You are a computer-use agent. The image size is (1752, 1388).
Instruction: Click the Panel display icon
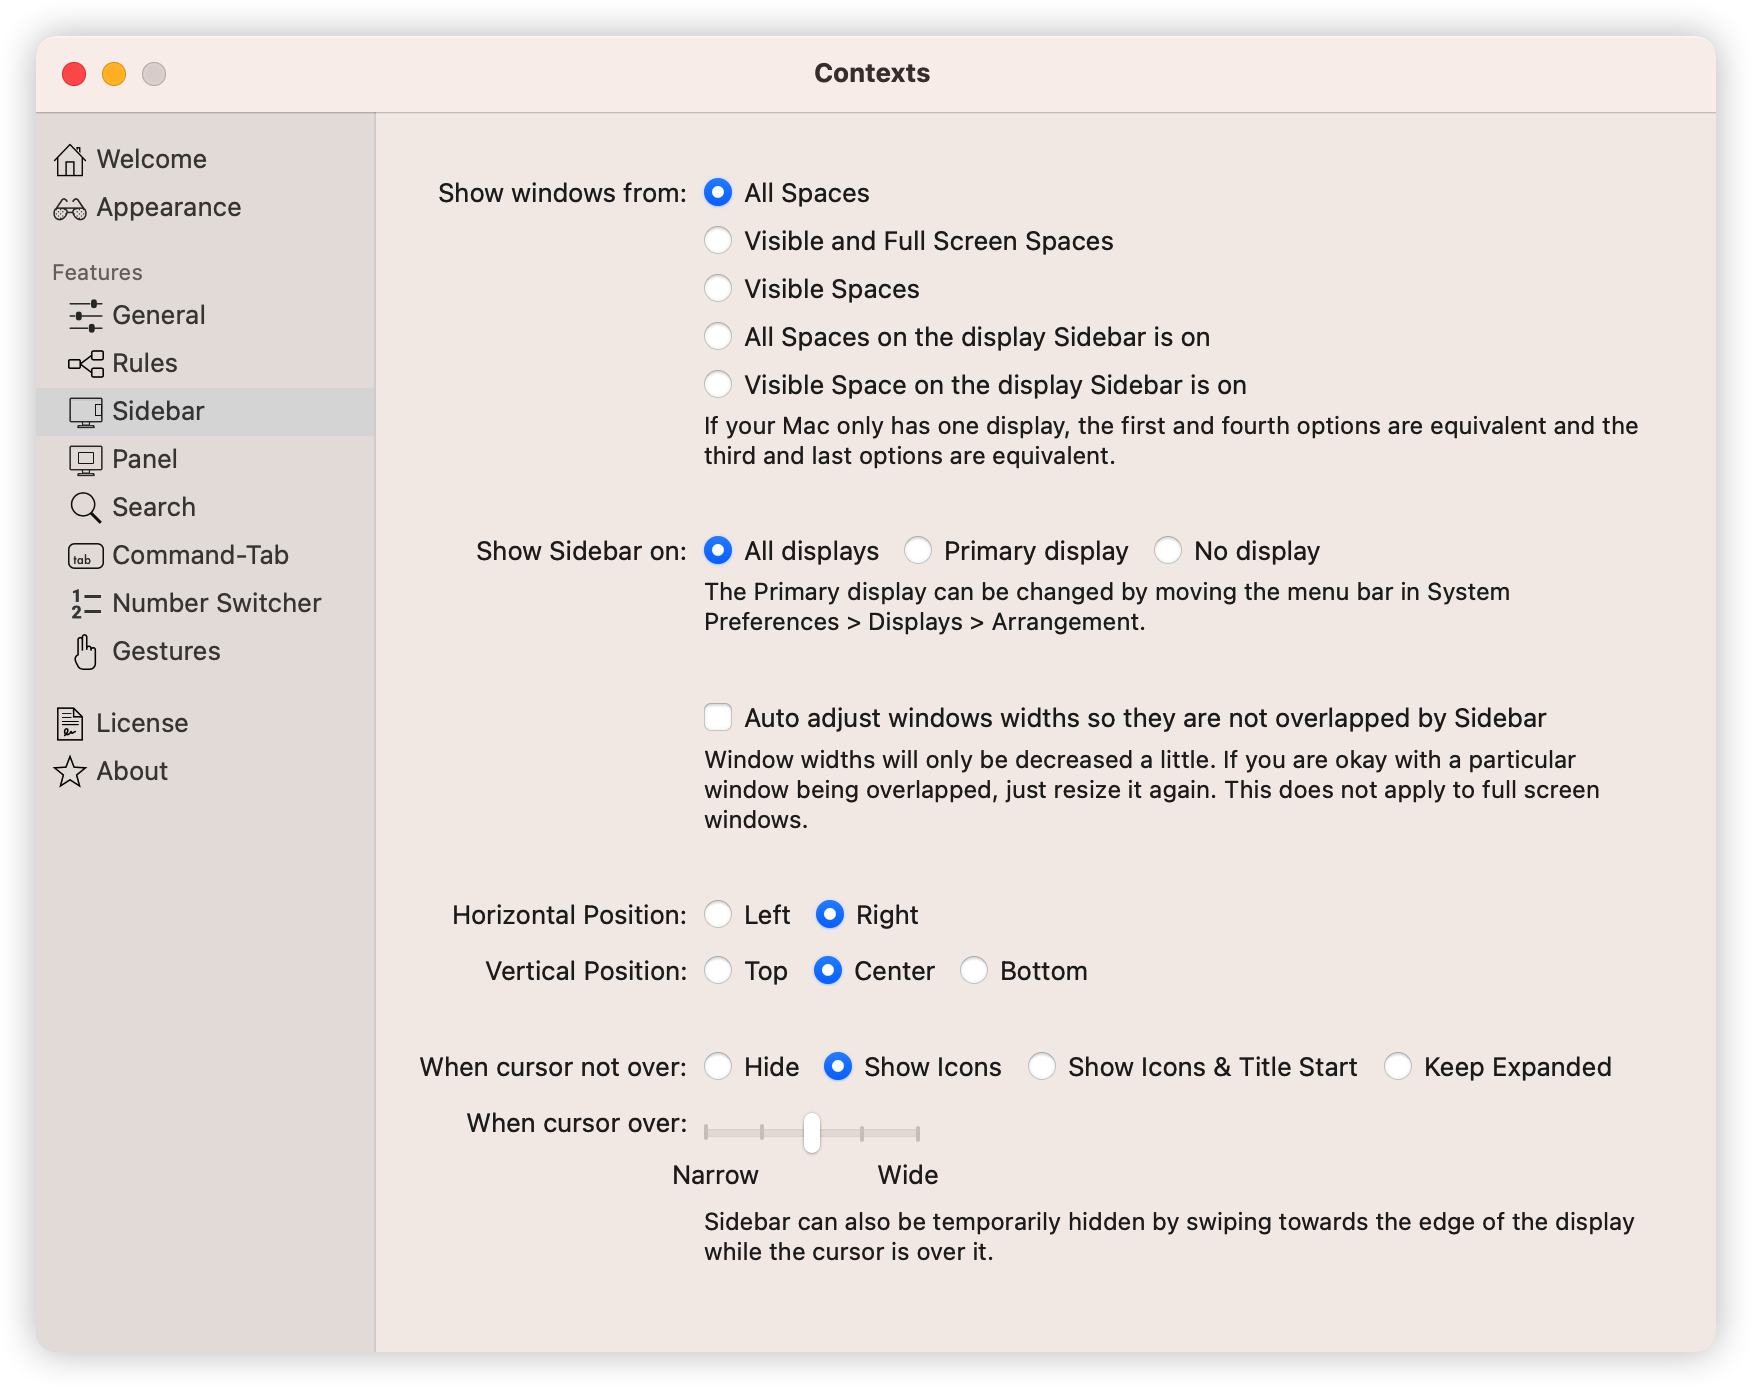[x=86, y=460]
